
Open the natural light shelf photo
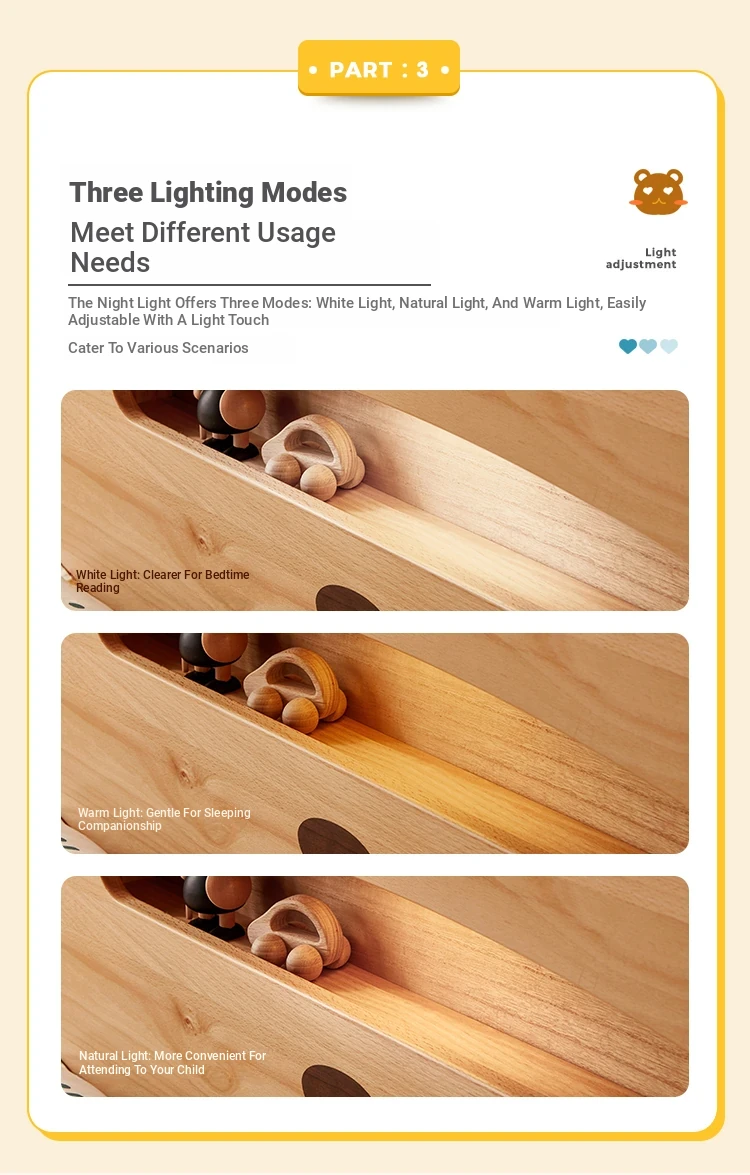(x=375, y=986)
